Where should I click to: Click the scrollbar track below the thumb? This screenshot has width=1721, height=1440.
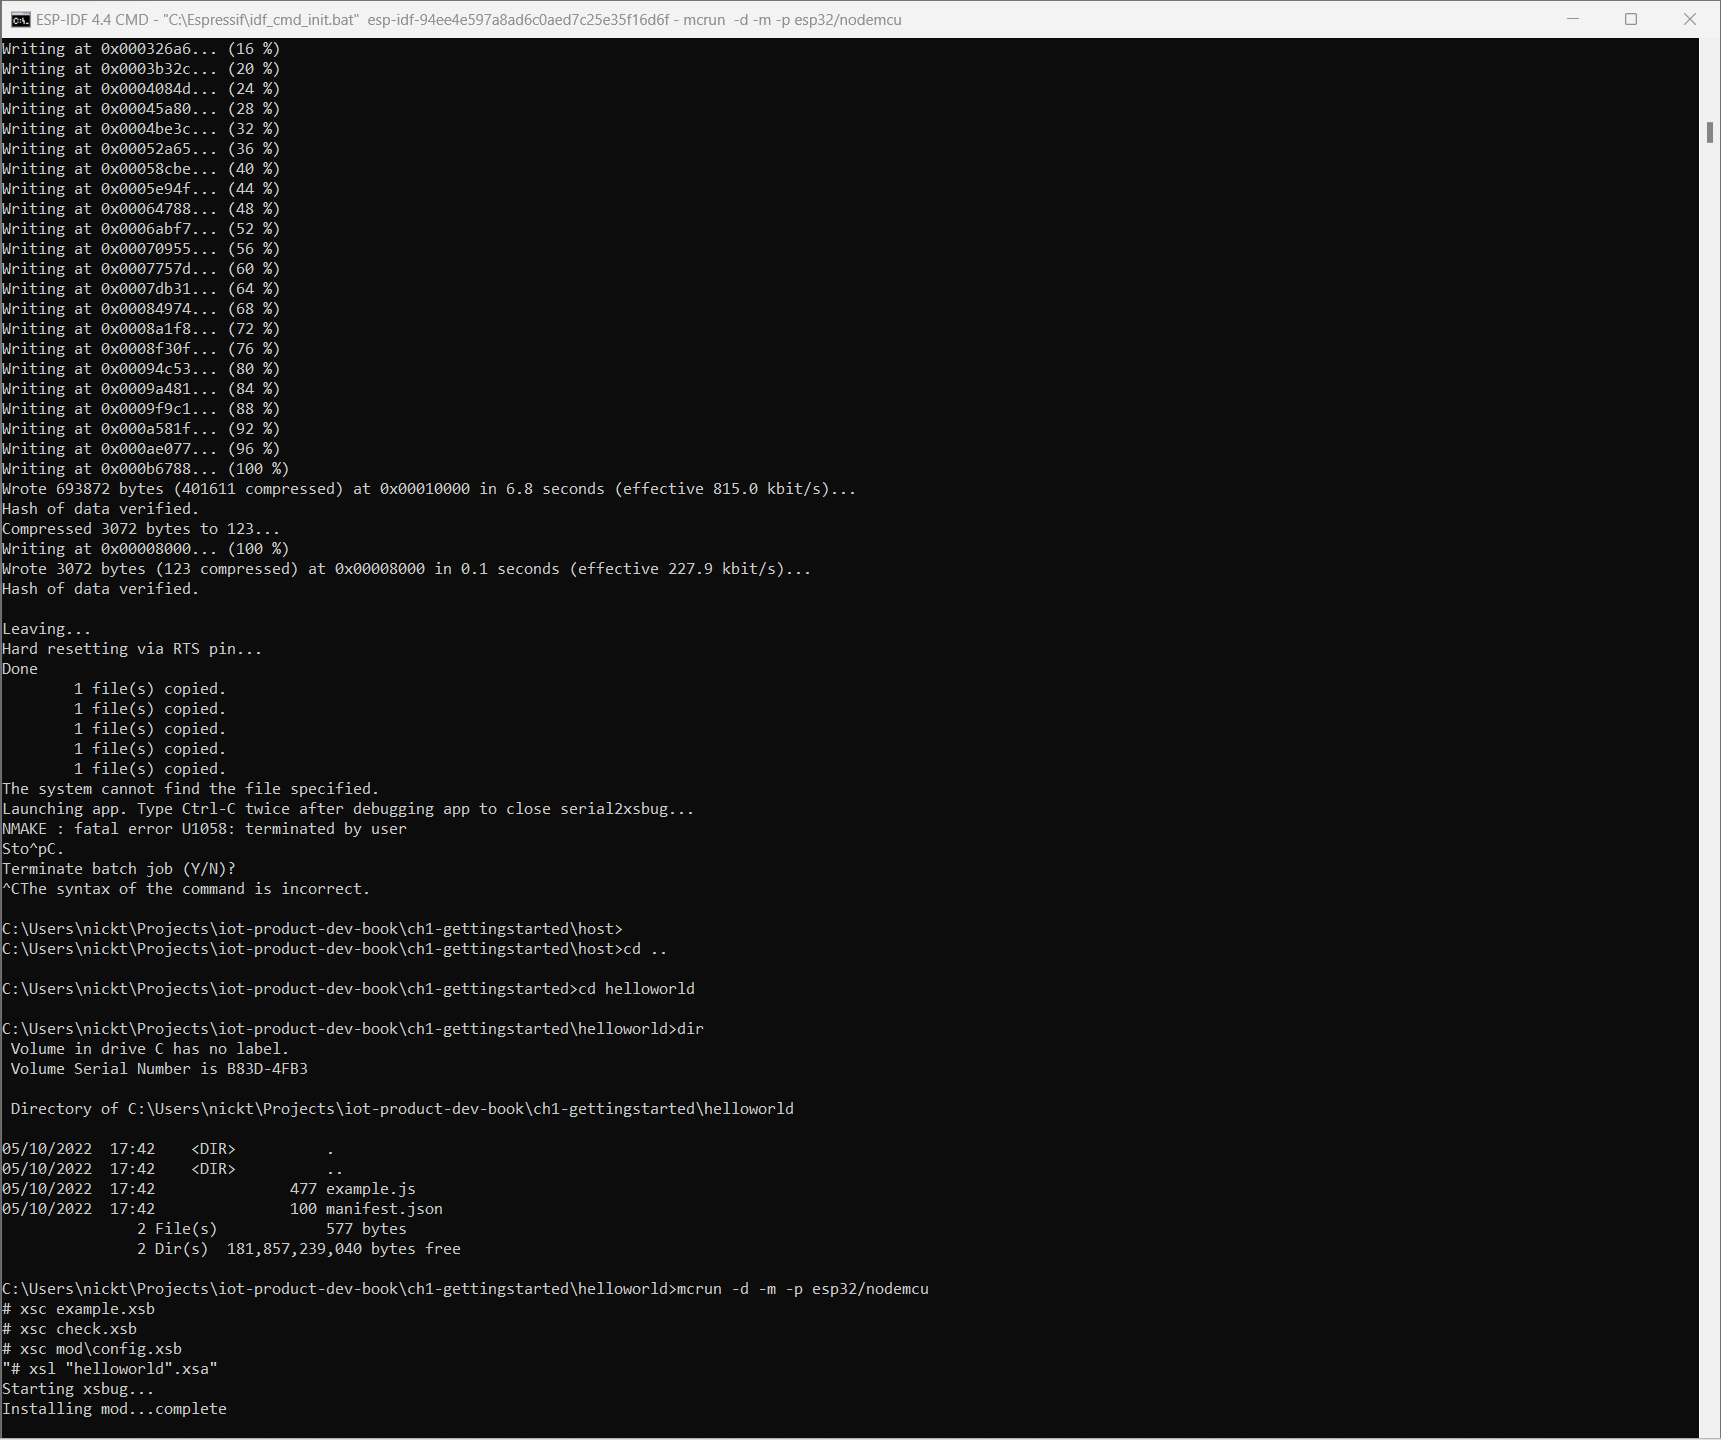(x=1710, y=700)
